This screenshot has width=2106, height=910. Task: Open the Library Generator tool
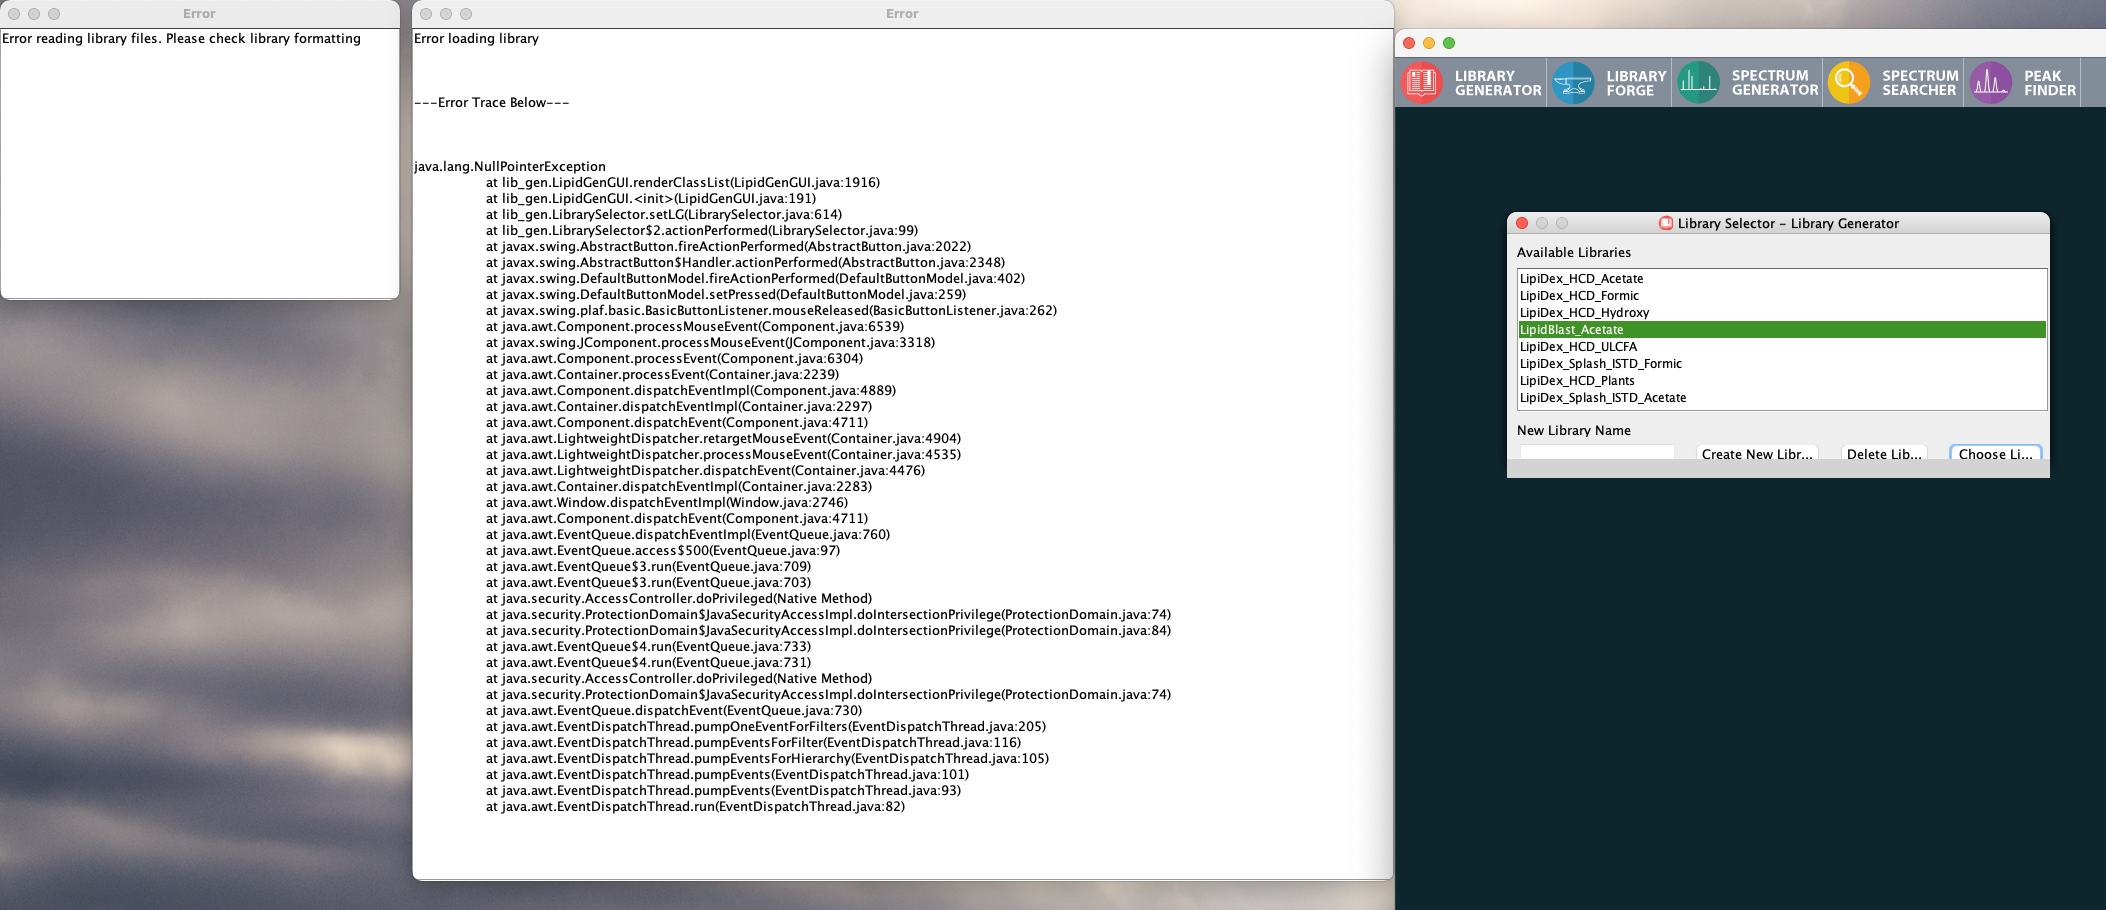click(x=1470, y=82)
